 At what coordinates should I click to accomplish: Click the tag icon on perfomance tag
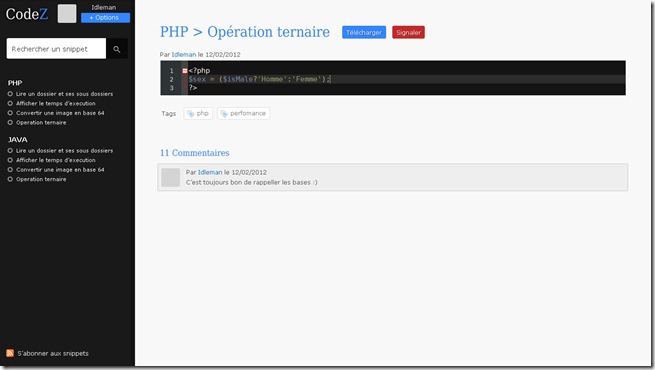click(x=224, y=114)
